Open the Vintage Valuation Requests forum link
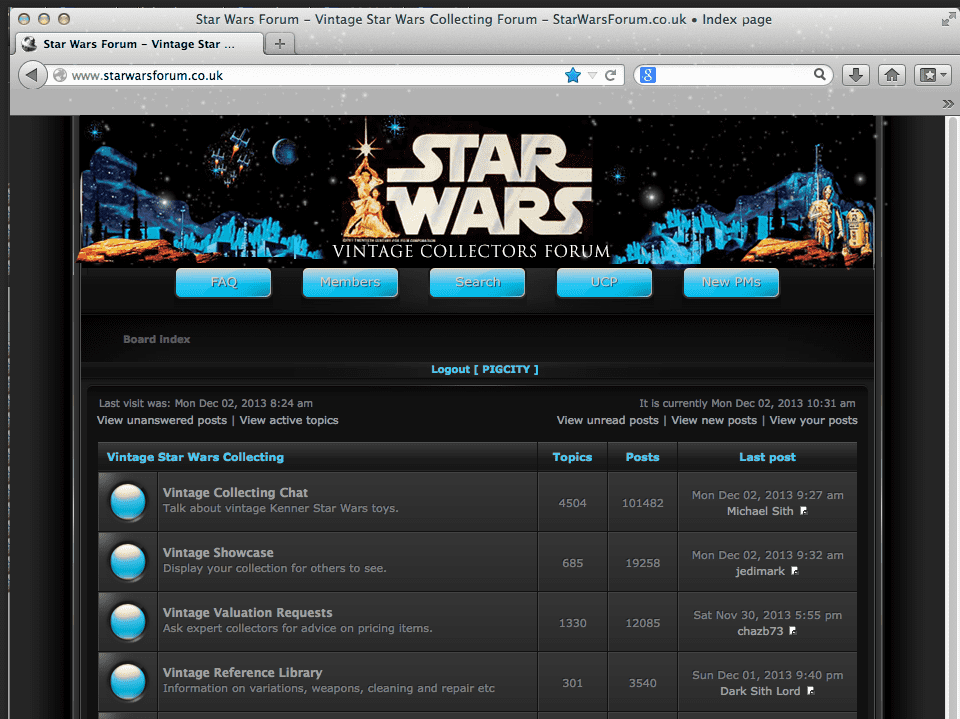960x719 pixels. pos(247,612)
